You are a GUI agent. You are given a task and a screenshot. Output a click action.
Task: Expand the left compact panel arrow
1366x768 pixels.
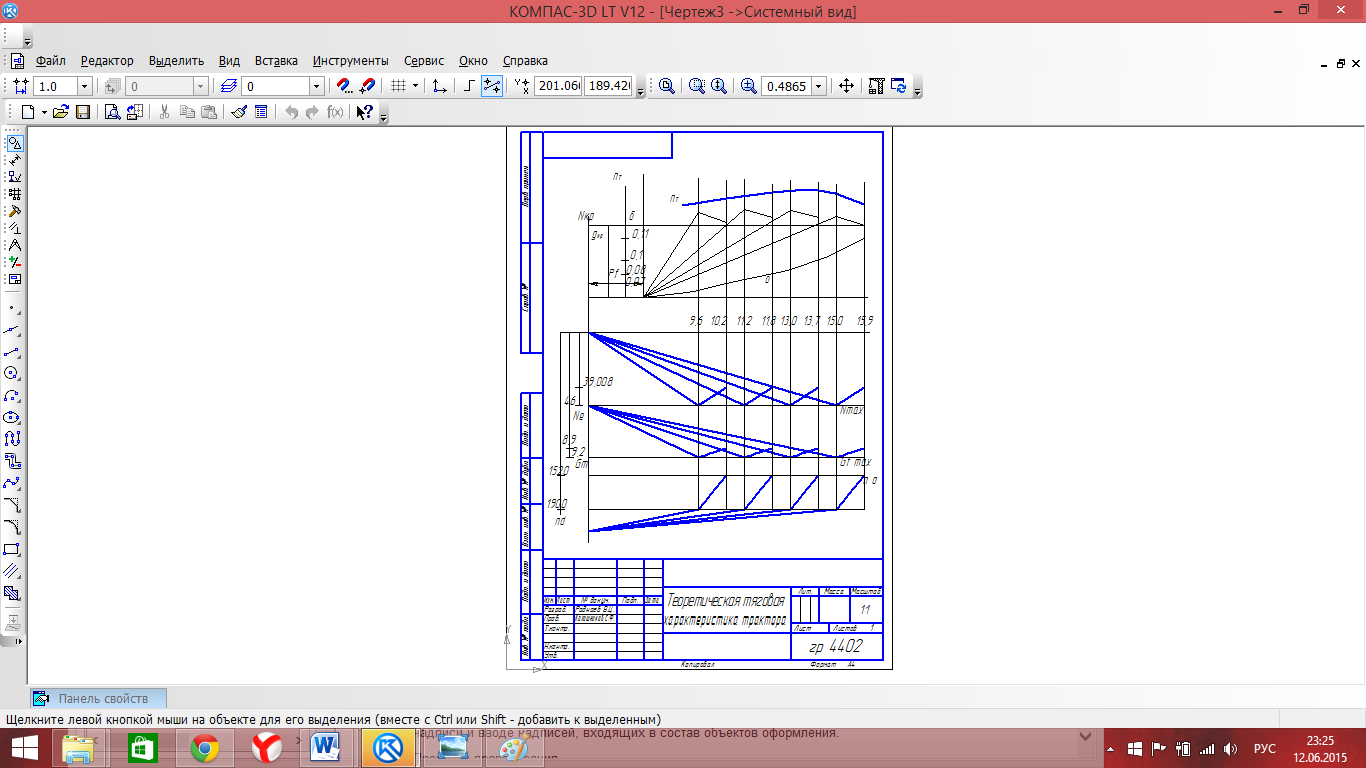coord(16,641)
